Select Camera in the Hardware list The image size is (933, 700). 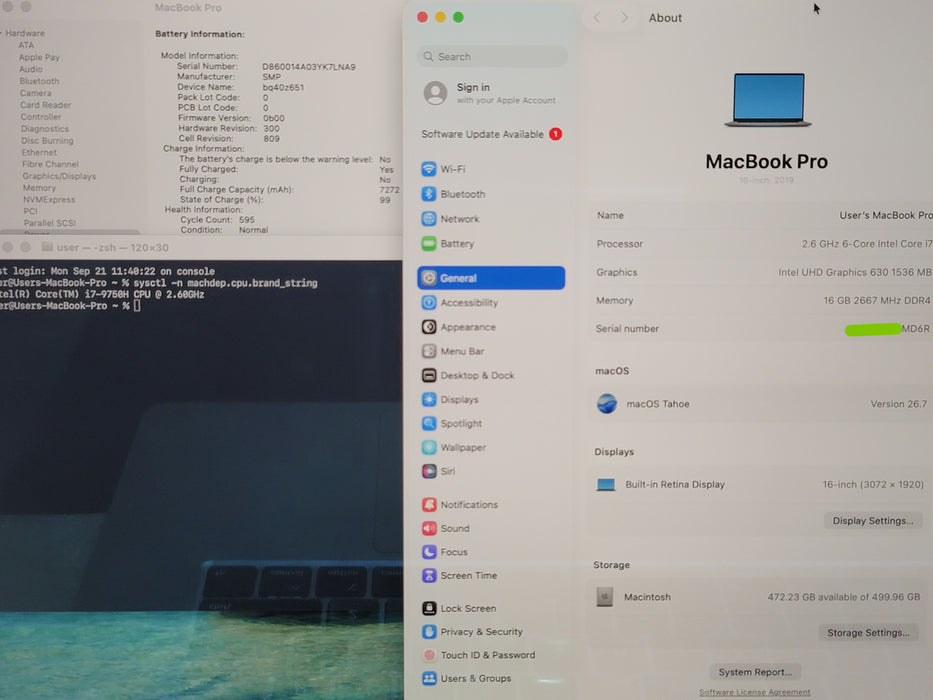36,93
